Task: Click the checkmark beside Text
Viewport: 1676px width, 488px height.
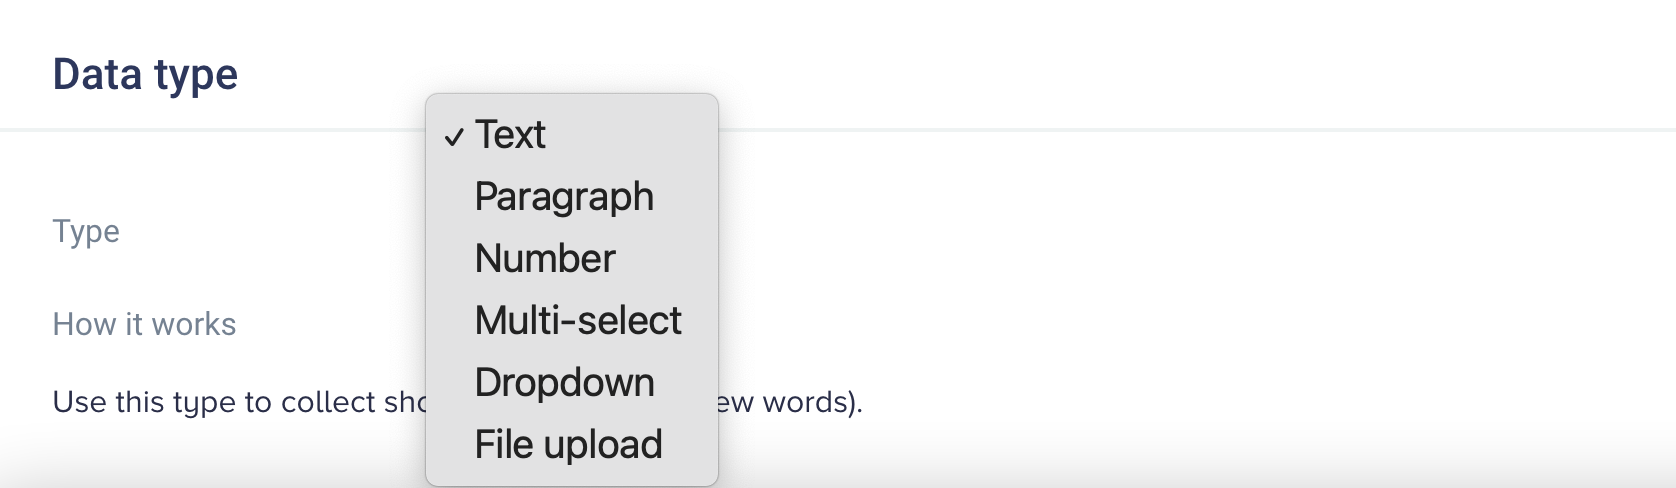Action: pyautogui.click(x=454, y=136)
